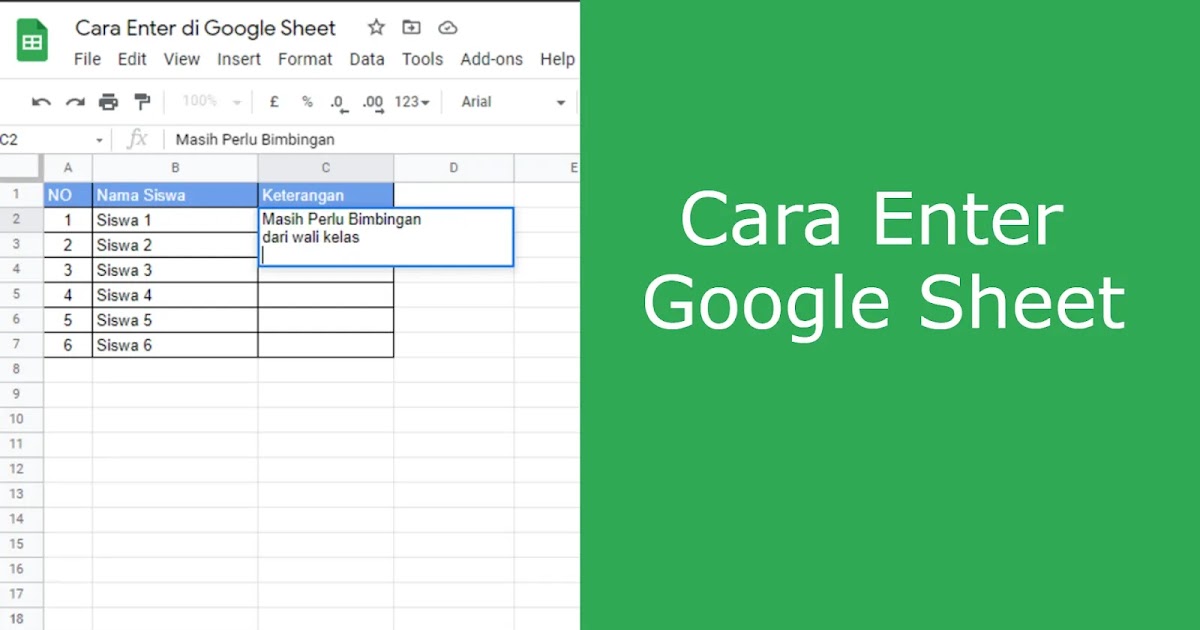Image resolution: width=1200 pixels, height=630 pixels.
Task: Format selection as currency
Action: tap(274, 102)
